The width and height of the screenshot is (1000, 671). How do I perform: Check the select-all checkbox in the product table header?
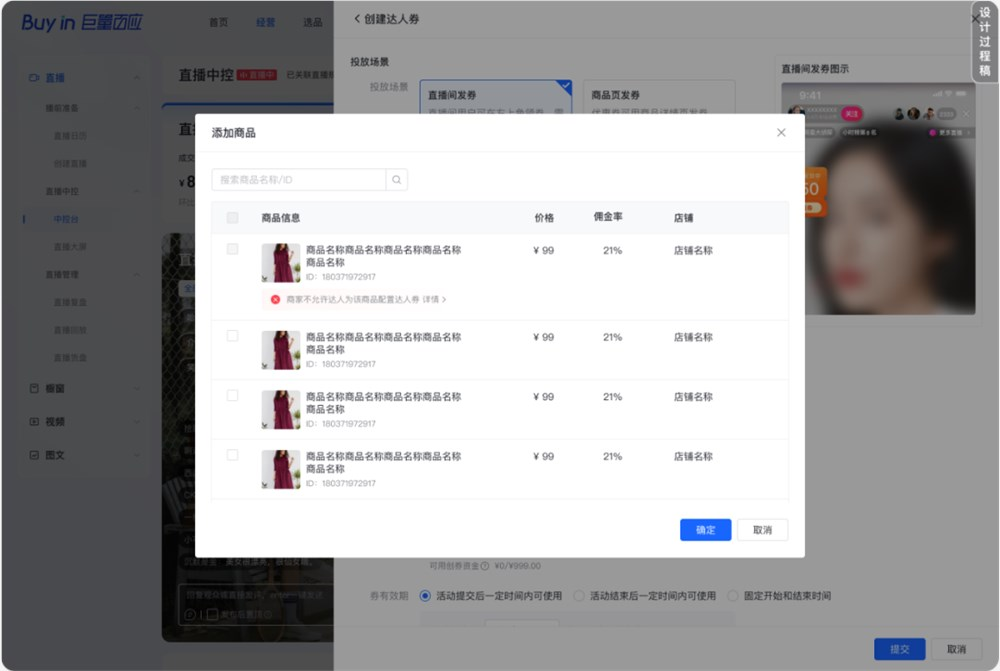point(235,216)
